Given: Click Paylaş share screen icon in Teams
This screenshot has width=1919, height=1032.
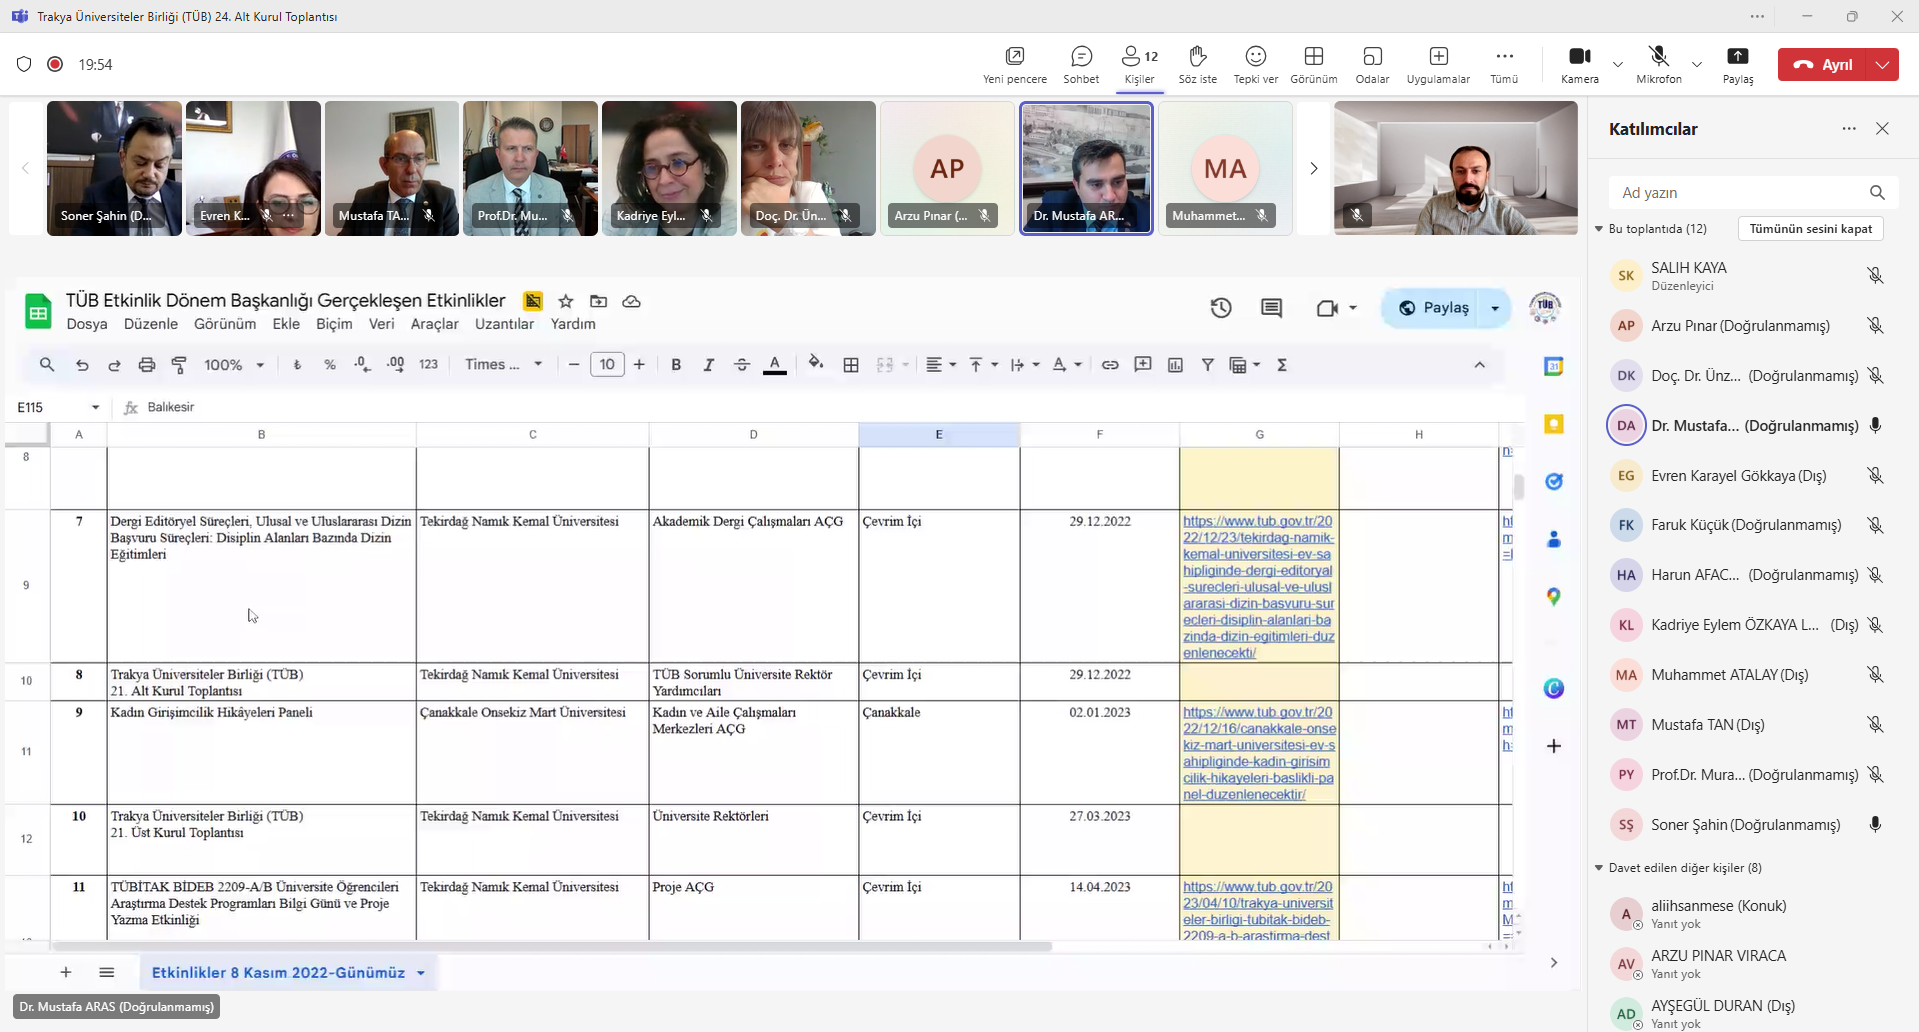Looking at the screenshot, I should pyautogui.click(x=1737, y=64).
